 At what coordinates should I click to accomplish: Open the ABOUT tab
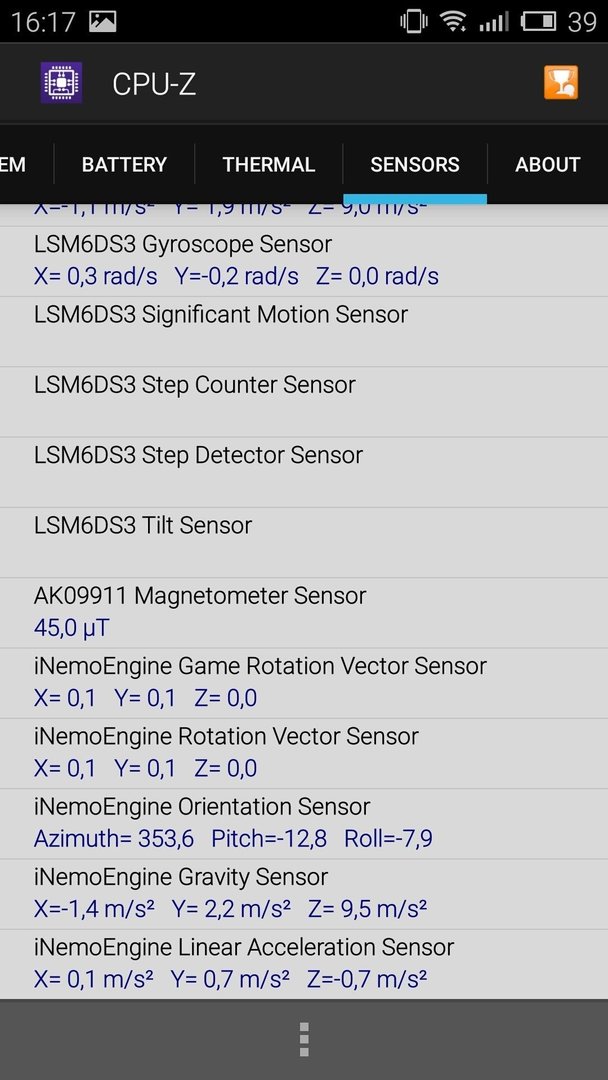547,165
